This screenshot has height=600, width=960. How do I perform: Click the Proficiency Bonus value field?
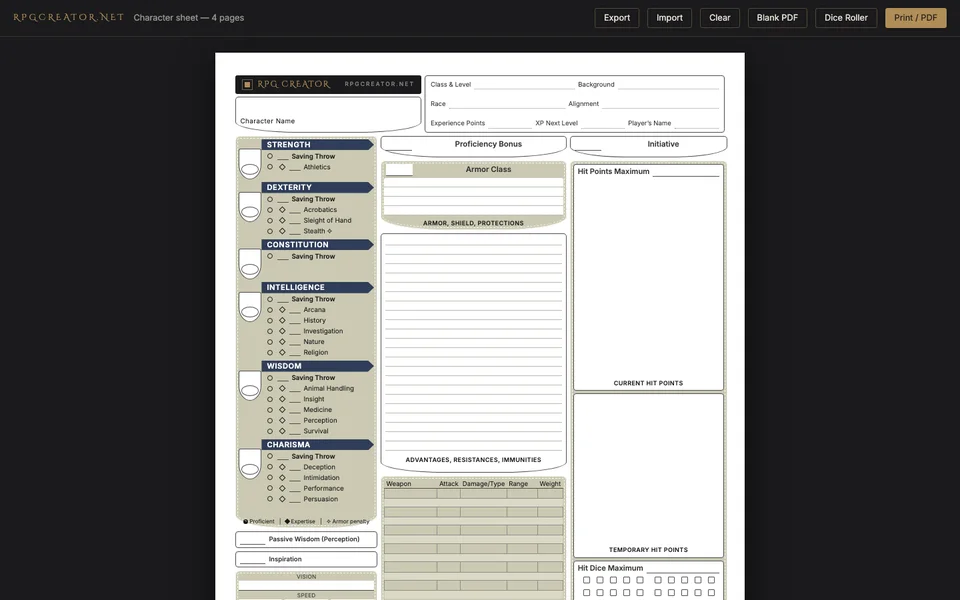point(399,146)
